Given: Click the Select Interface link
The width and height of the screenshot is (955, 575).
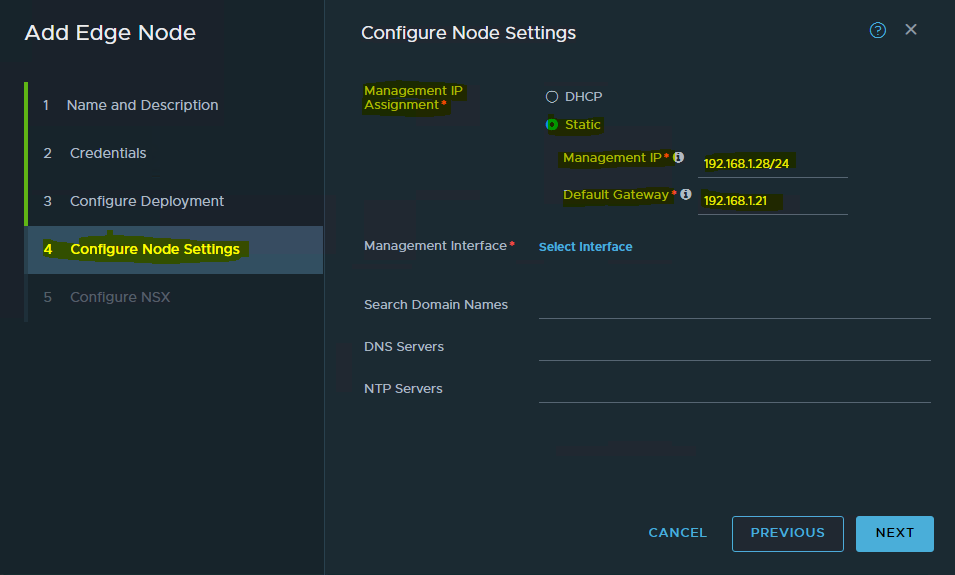Looking at the screenshot, I should pyautogui.click(x=585, y=247).
